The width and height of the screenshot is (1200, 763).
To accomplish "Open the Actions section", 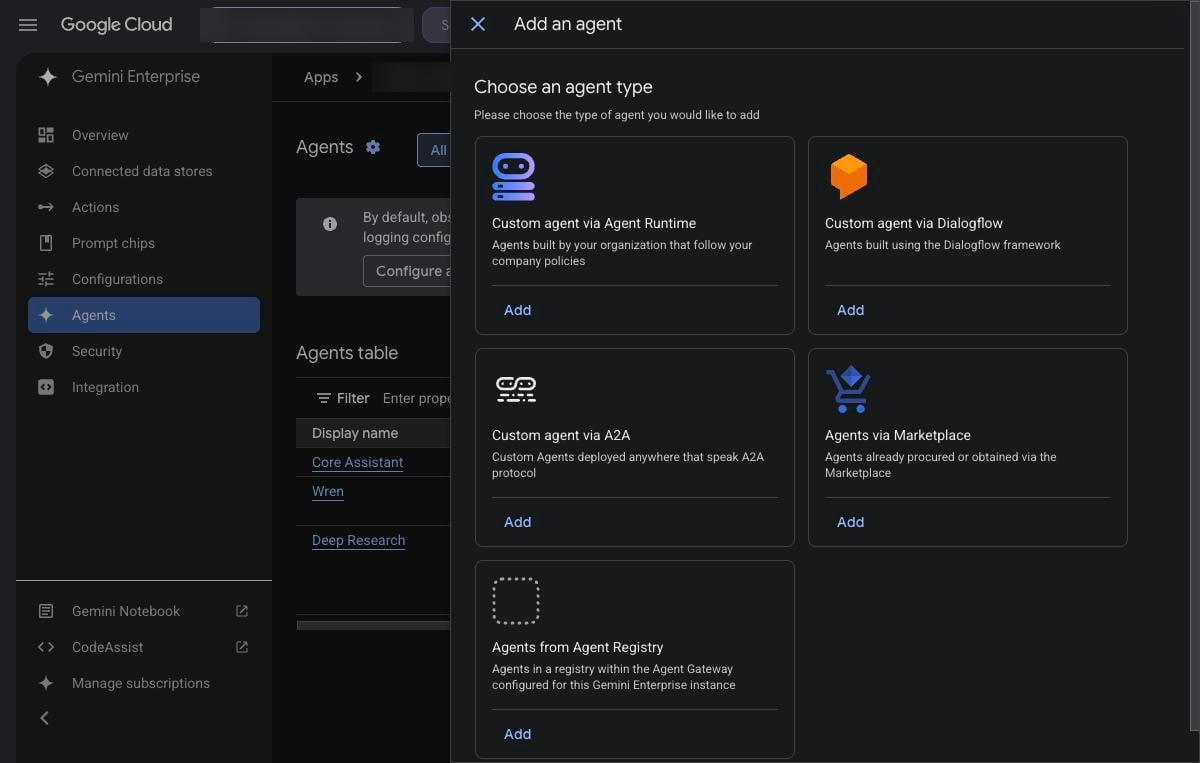I will [144, 207].
